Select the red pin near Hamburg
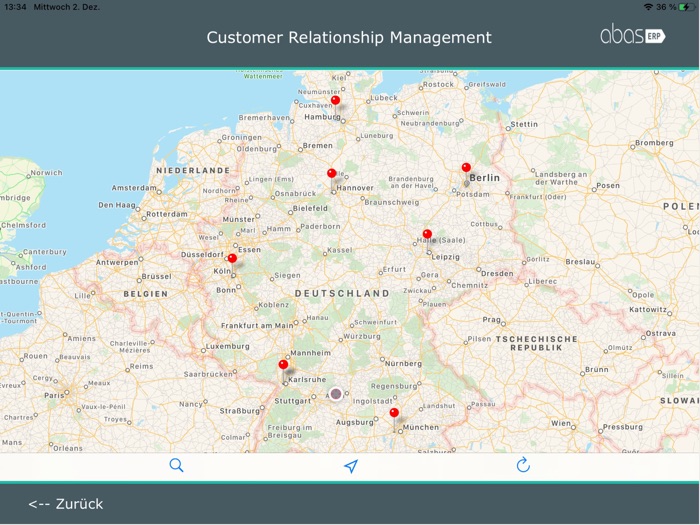The width and height of the screenshot is (700, 525). coord(336,100)
